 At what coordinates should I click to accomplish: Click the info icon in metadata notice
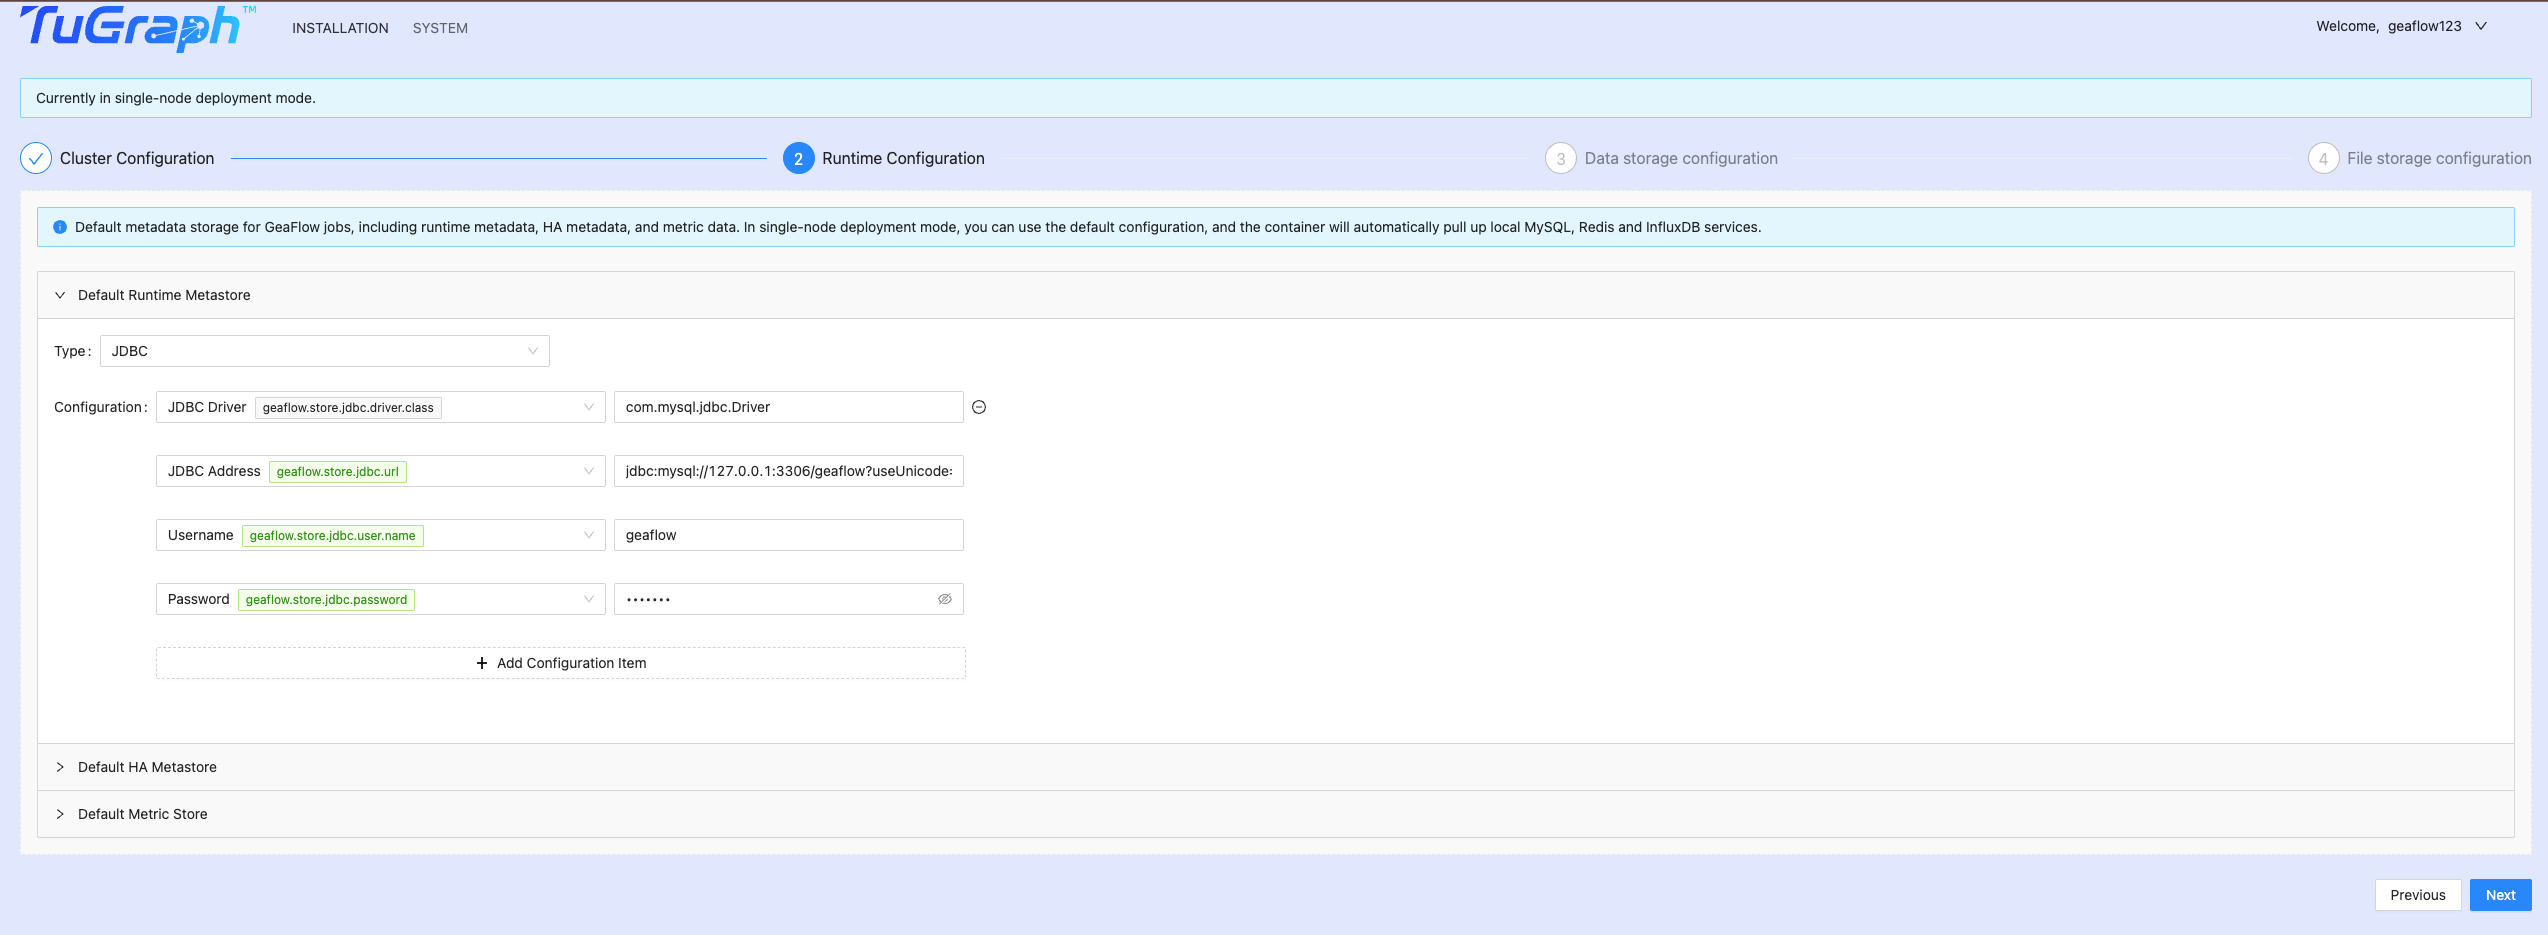(x=60, y=227)
